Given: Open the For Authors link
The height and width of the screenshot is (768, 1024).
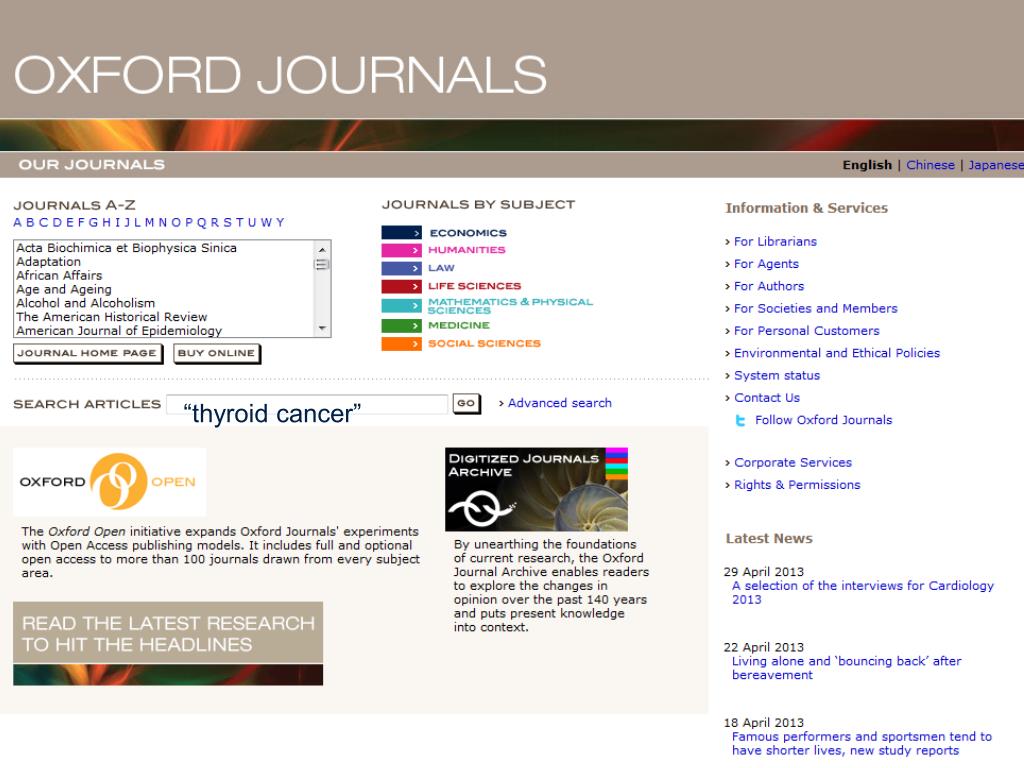Looking at the screenshot, I should pos(769,286).
